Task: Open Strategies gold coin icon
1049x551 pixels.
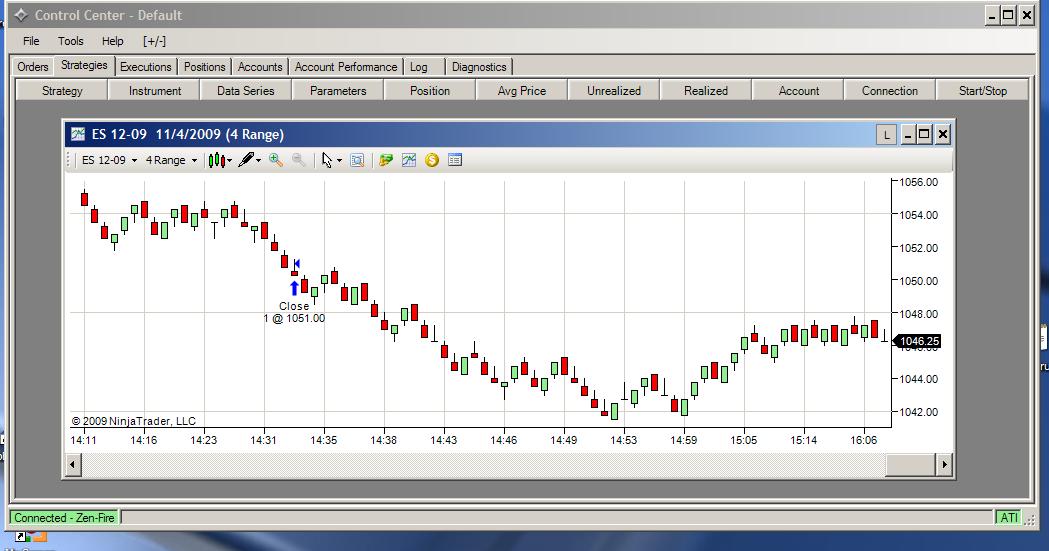Action: point(432,160)
